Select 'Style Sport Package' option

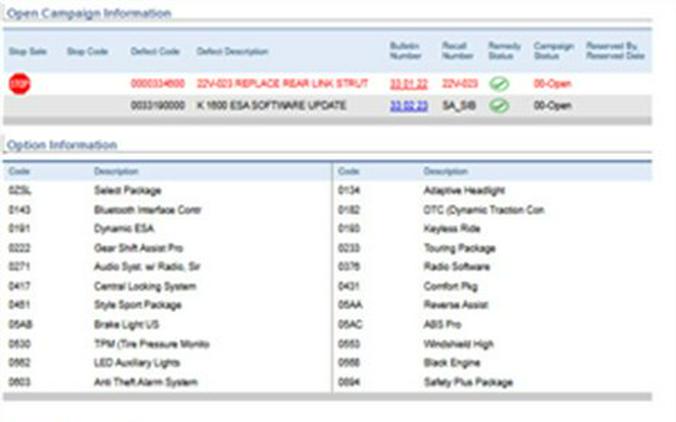click(138, 305)
